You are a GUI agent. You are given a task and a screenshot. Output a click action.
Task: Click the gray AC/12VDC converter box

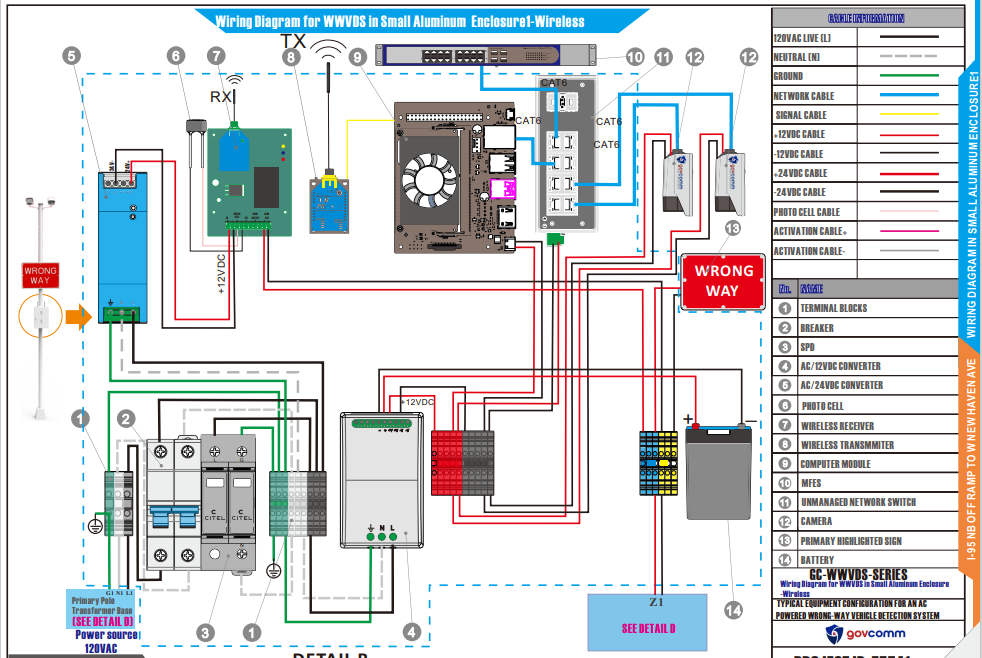click(x=382, y=480)
